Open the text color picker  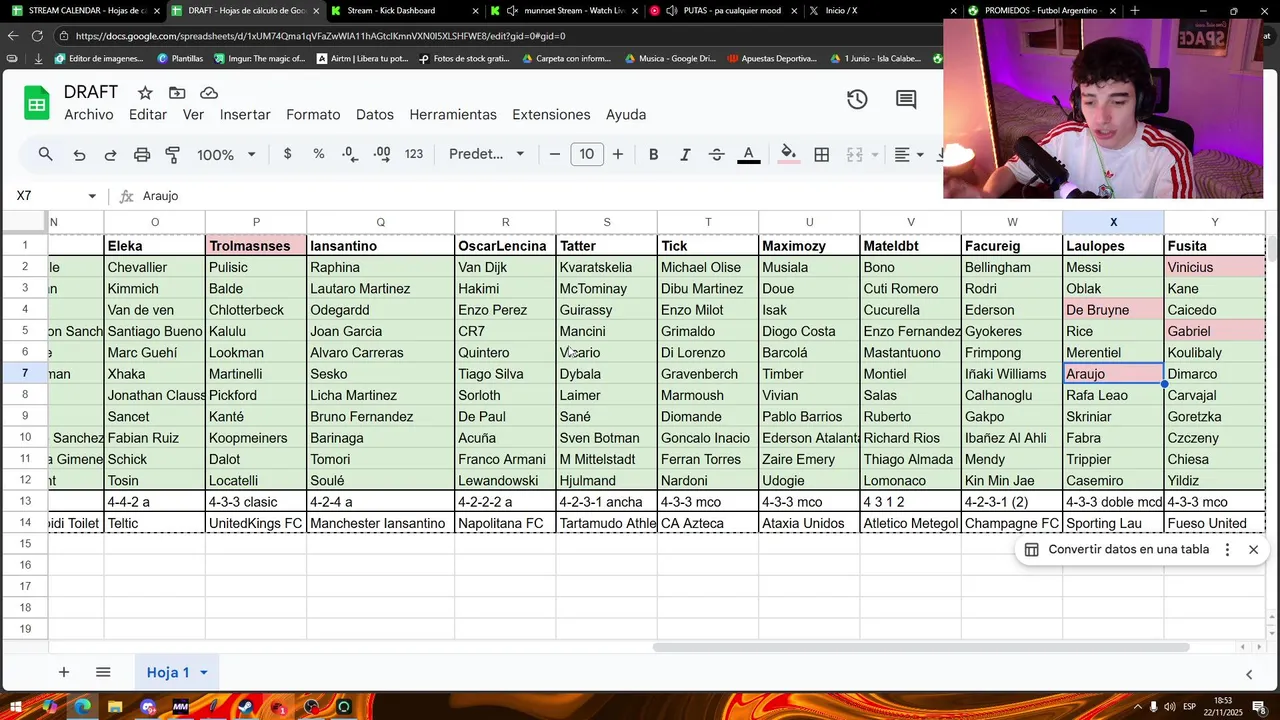(748, 154)
